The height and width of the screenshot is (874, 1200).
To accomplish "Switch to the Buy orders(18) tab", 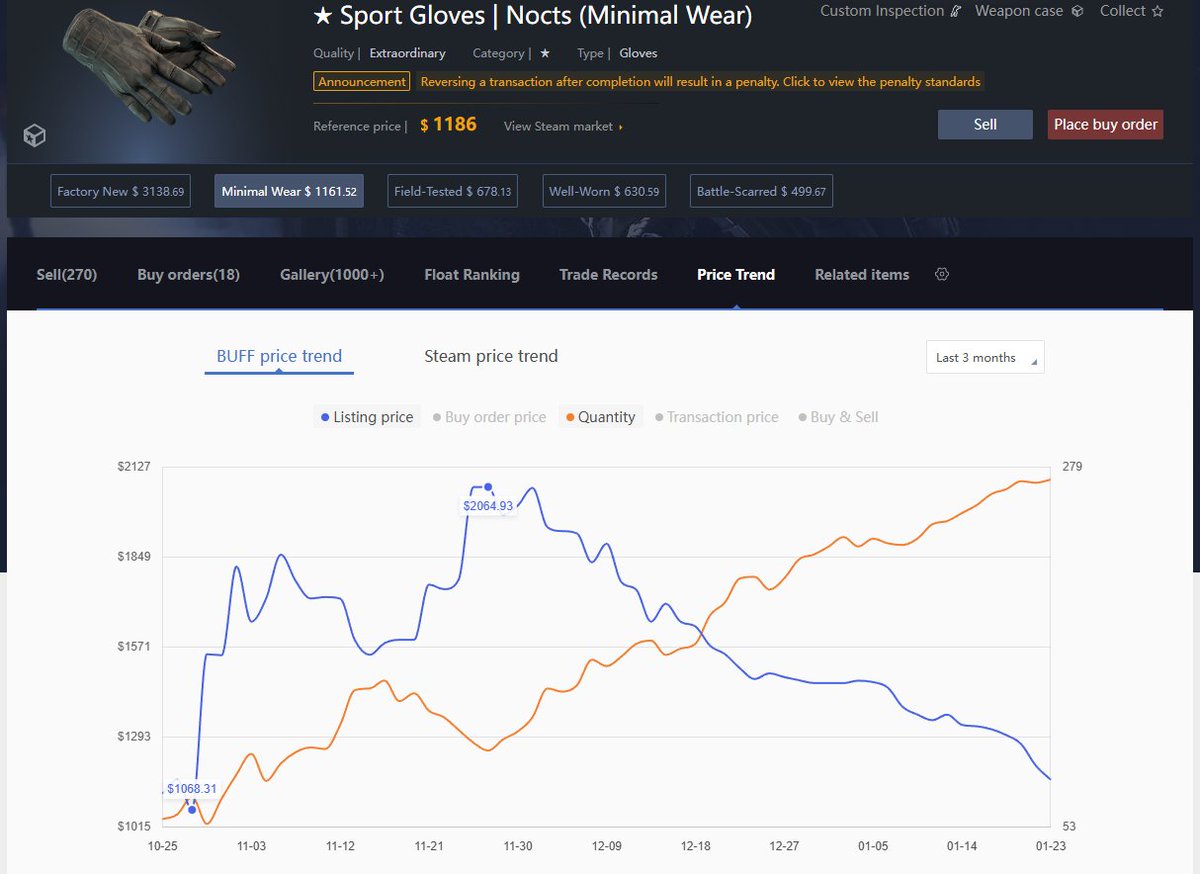I will pyautogui.click(x=188, y=274).
